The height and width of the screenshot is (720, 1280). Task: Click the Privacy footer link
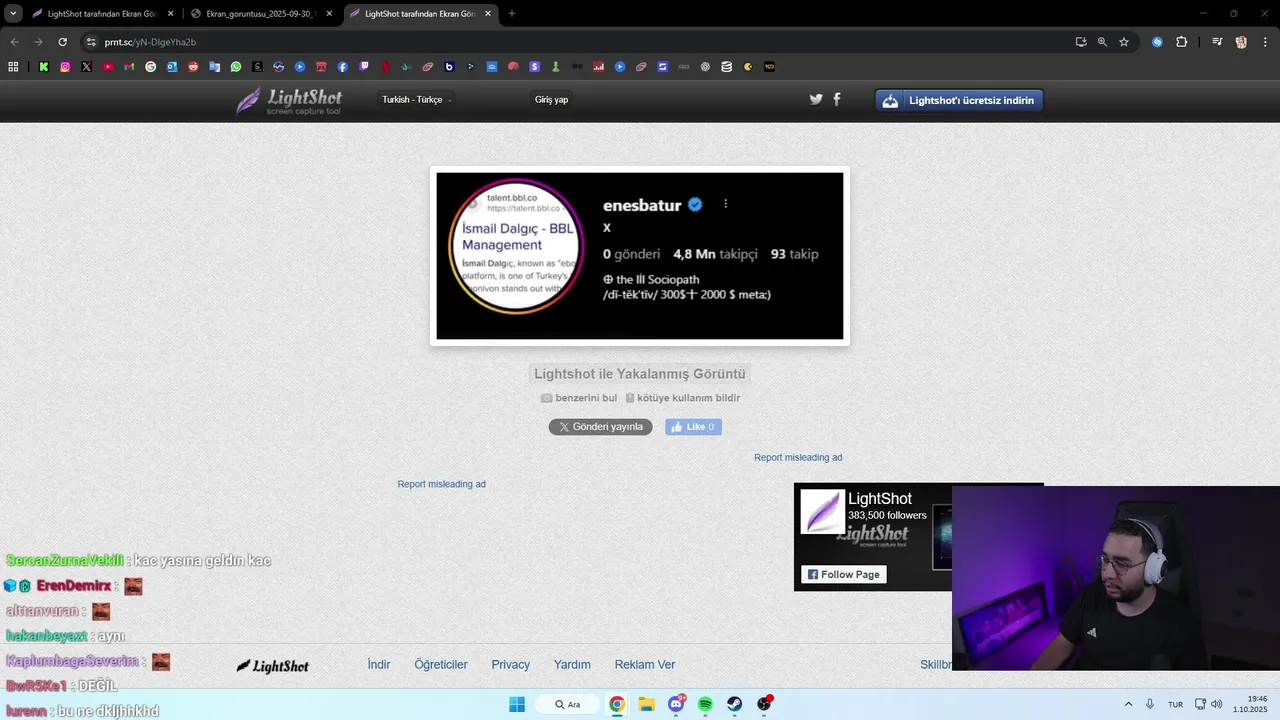pos(510,665)
